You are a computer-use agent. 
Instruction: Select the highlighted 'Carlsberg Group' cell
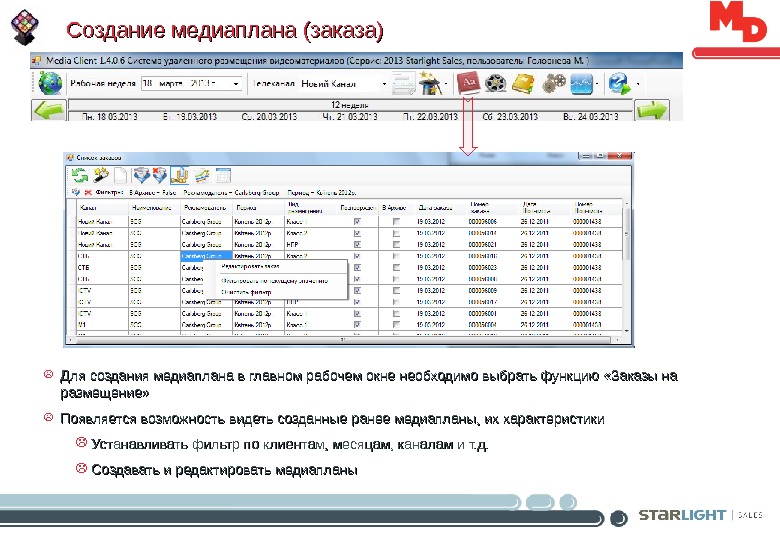pos(206,256)
